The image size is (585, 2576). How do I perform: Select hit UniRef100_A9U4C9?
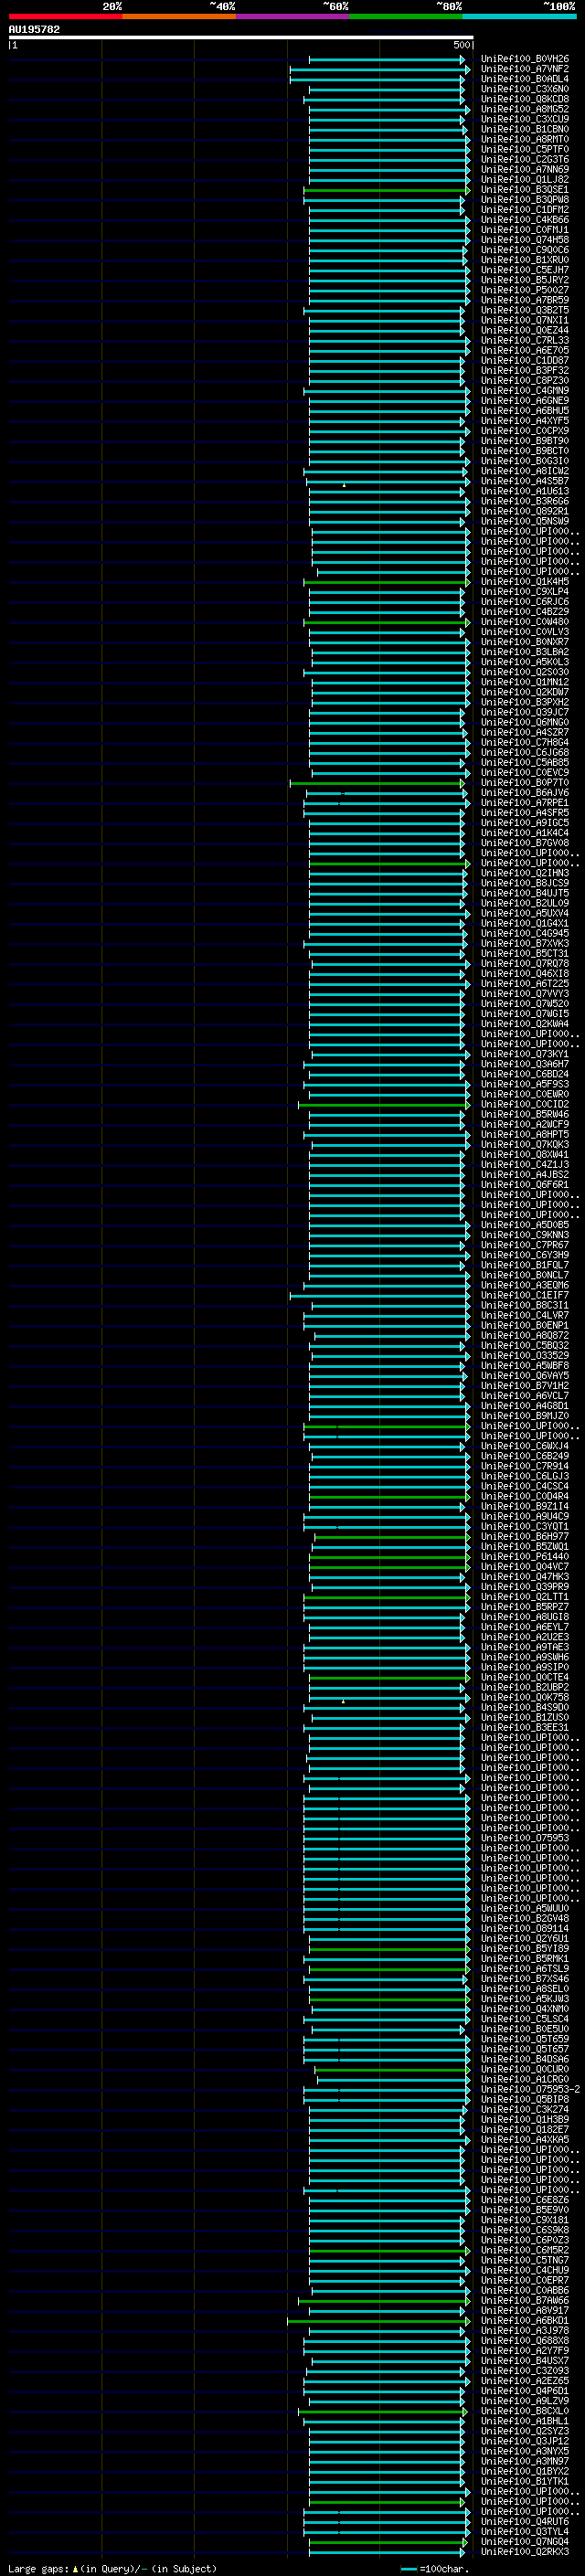click(x=524, y=1517)
